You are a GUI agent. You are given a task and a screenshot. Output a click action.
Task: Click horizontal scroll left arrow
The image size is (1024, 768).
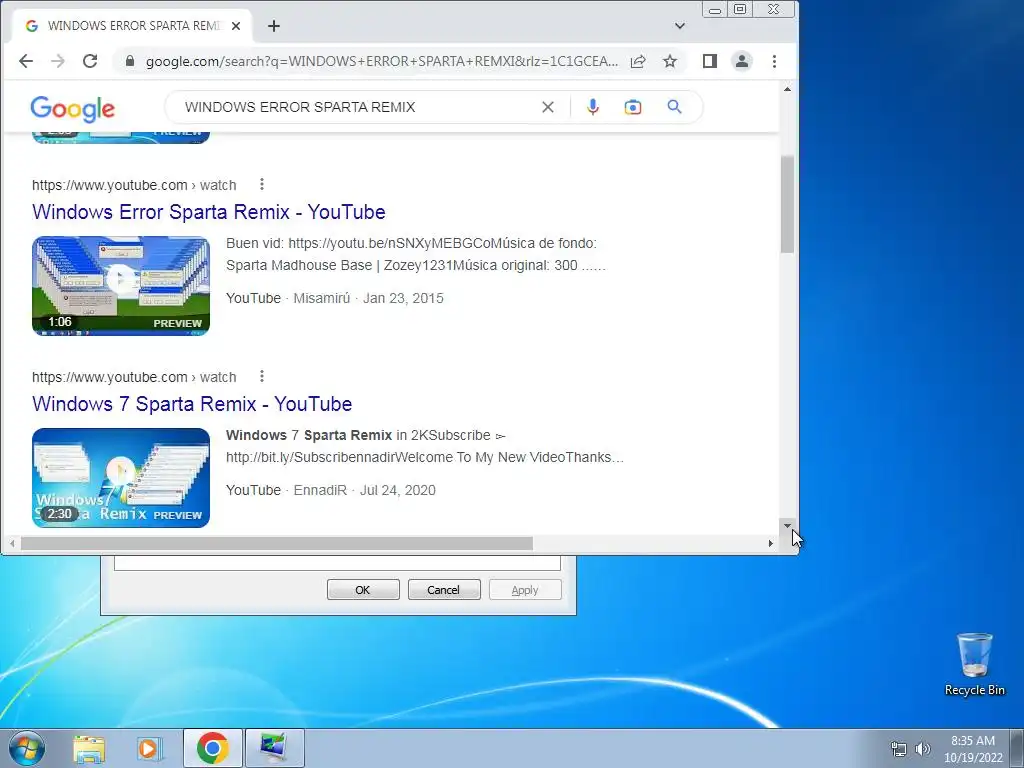12,543
